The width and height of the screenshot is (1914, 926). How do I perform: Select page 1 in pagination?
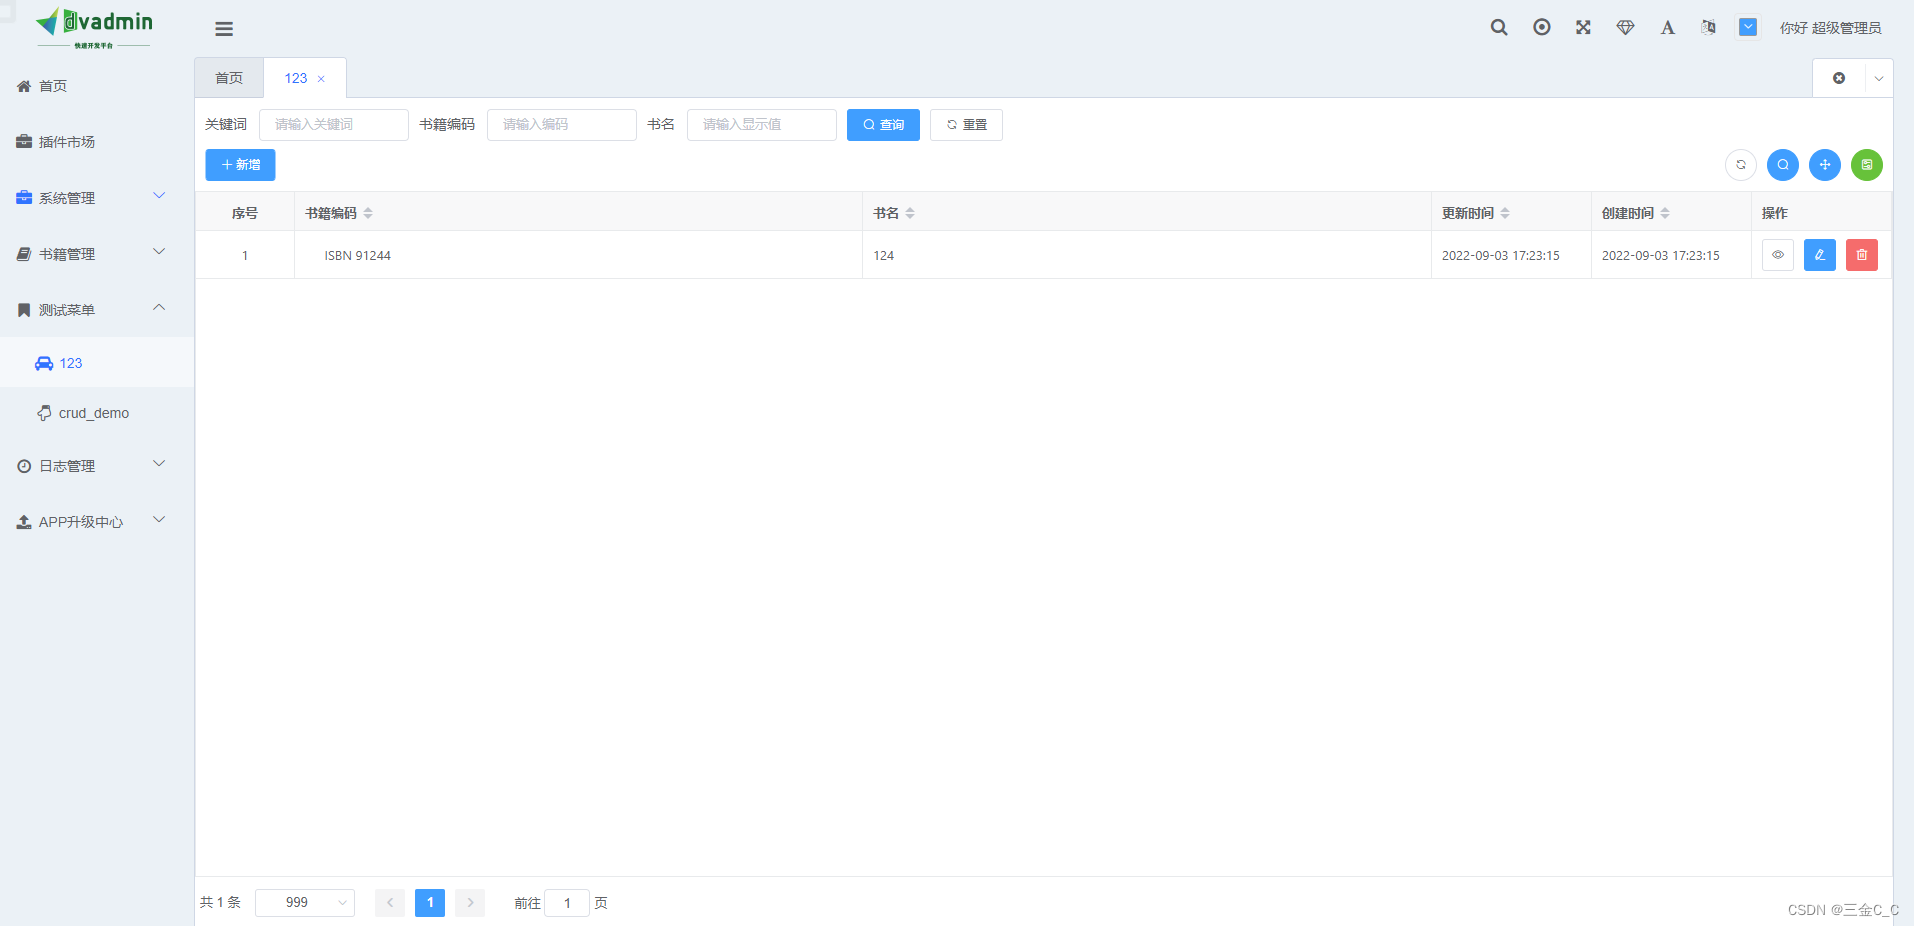click(430, 903)
